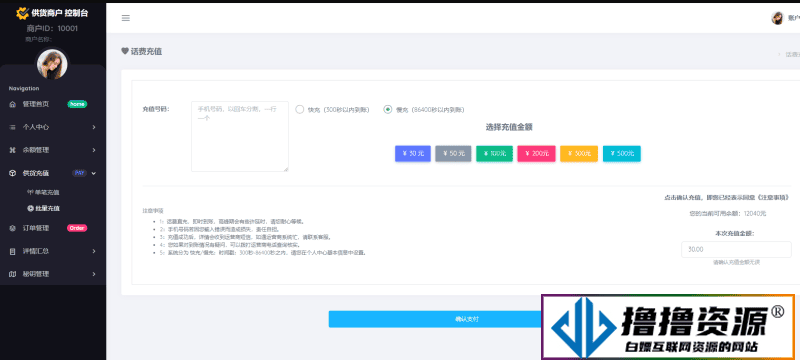
Task: Expand the 个人中心 menu chevron
Action: point(94,127)
